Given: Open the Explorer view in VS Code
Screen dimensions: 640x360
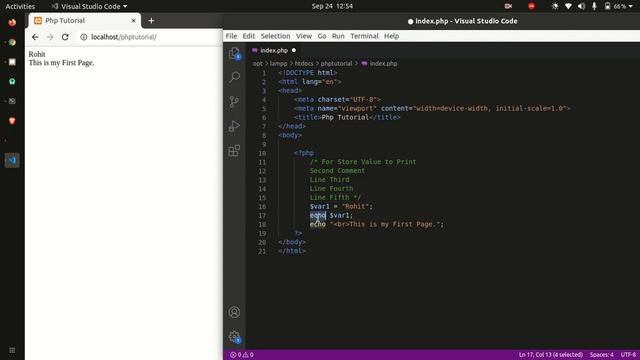Looking at the screenshot, I should point(234,53).
